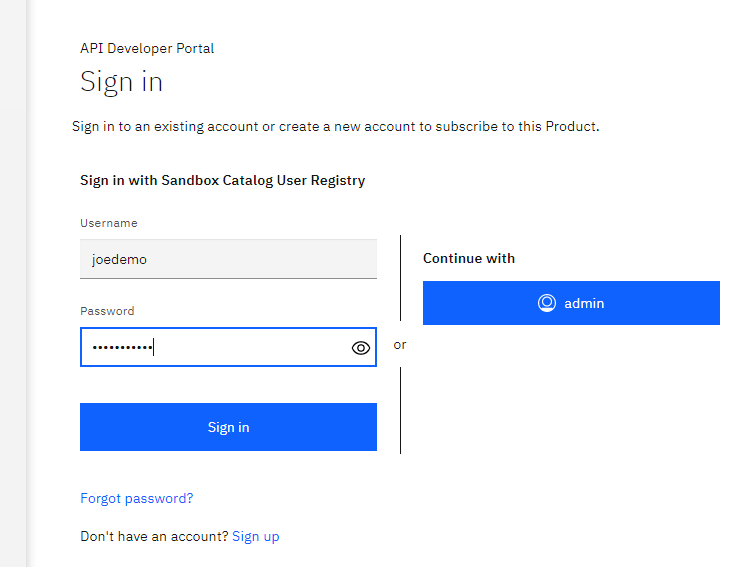Click the 'Don't have an account?' text
Screen dimensions: 735x570
pyautogui.click(x=154, y=536)
